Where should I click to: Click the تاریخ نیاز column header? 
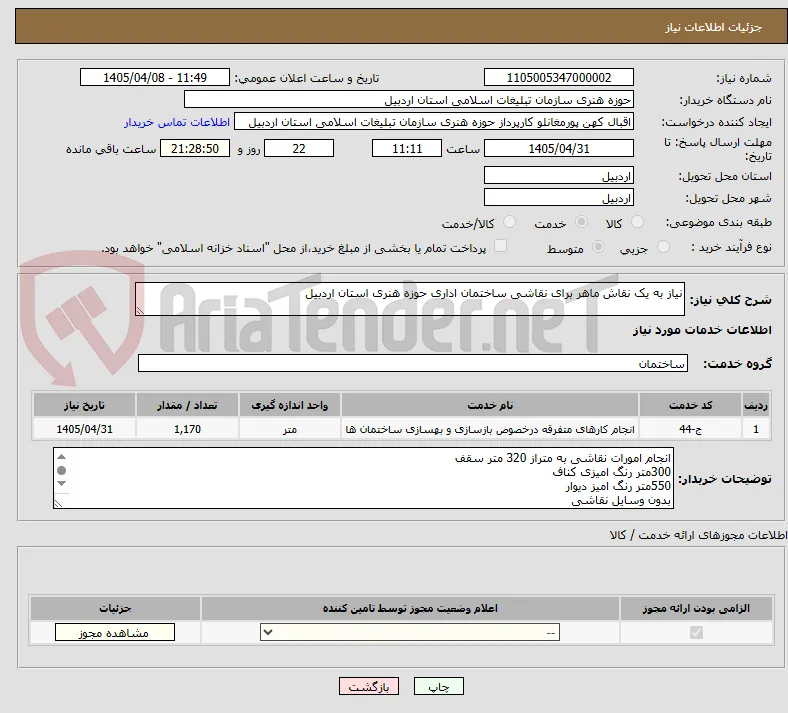tap(84, 405)
